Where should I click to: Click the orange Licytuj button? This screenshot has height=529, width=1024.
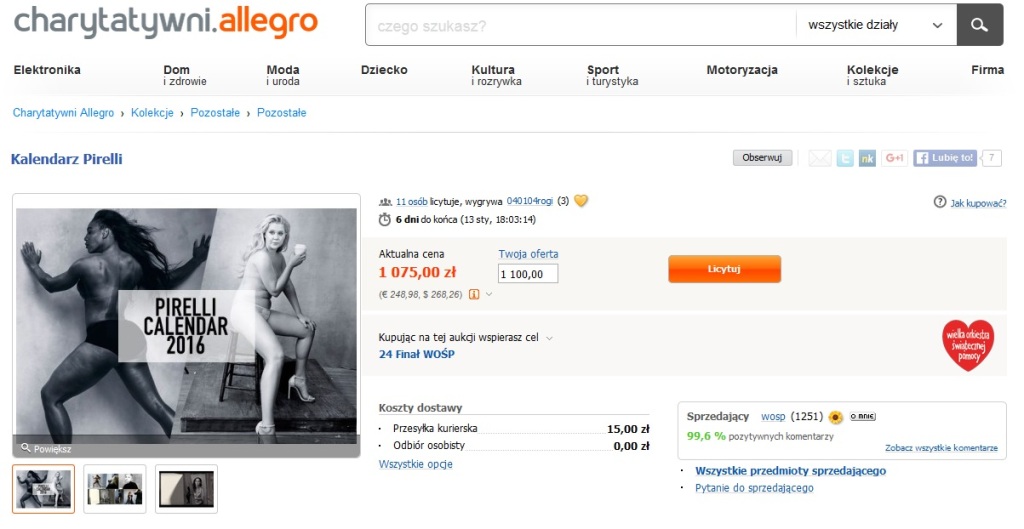click(x=724, y=269)
